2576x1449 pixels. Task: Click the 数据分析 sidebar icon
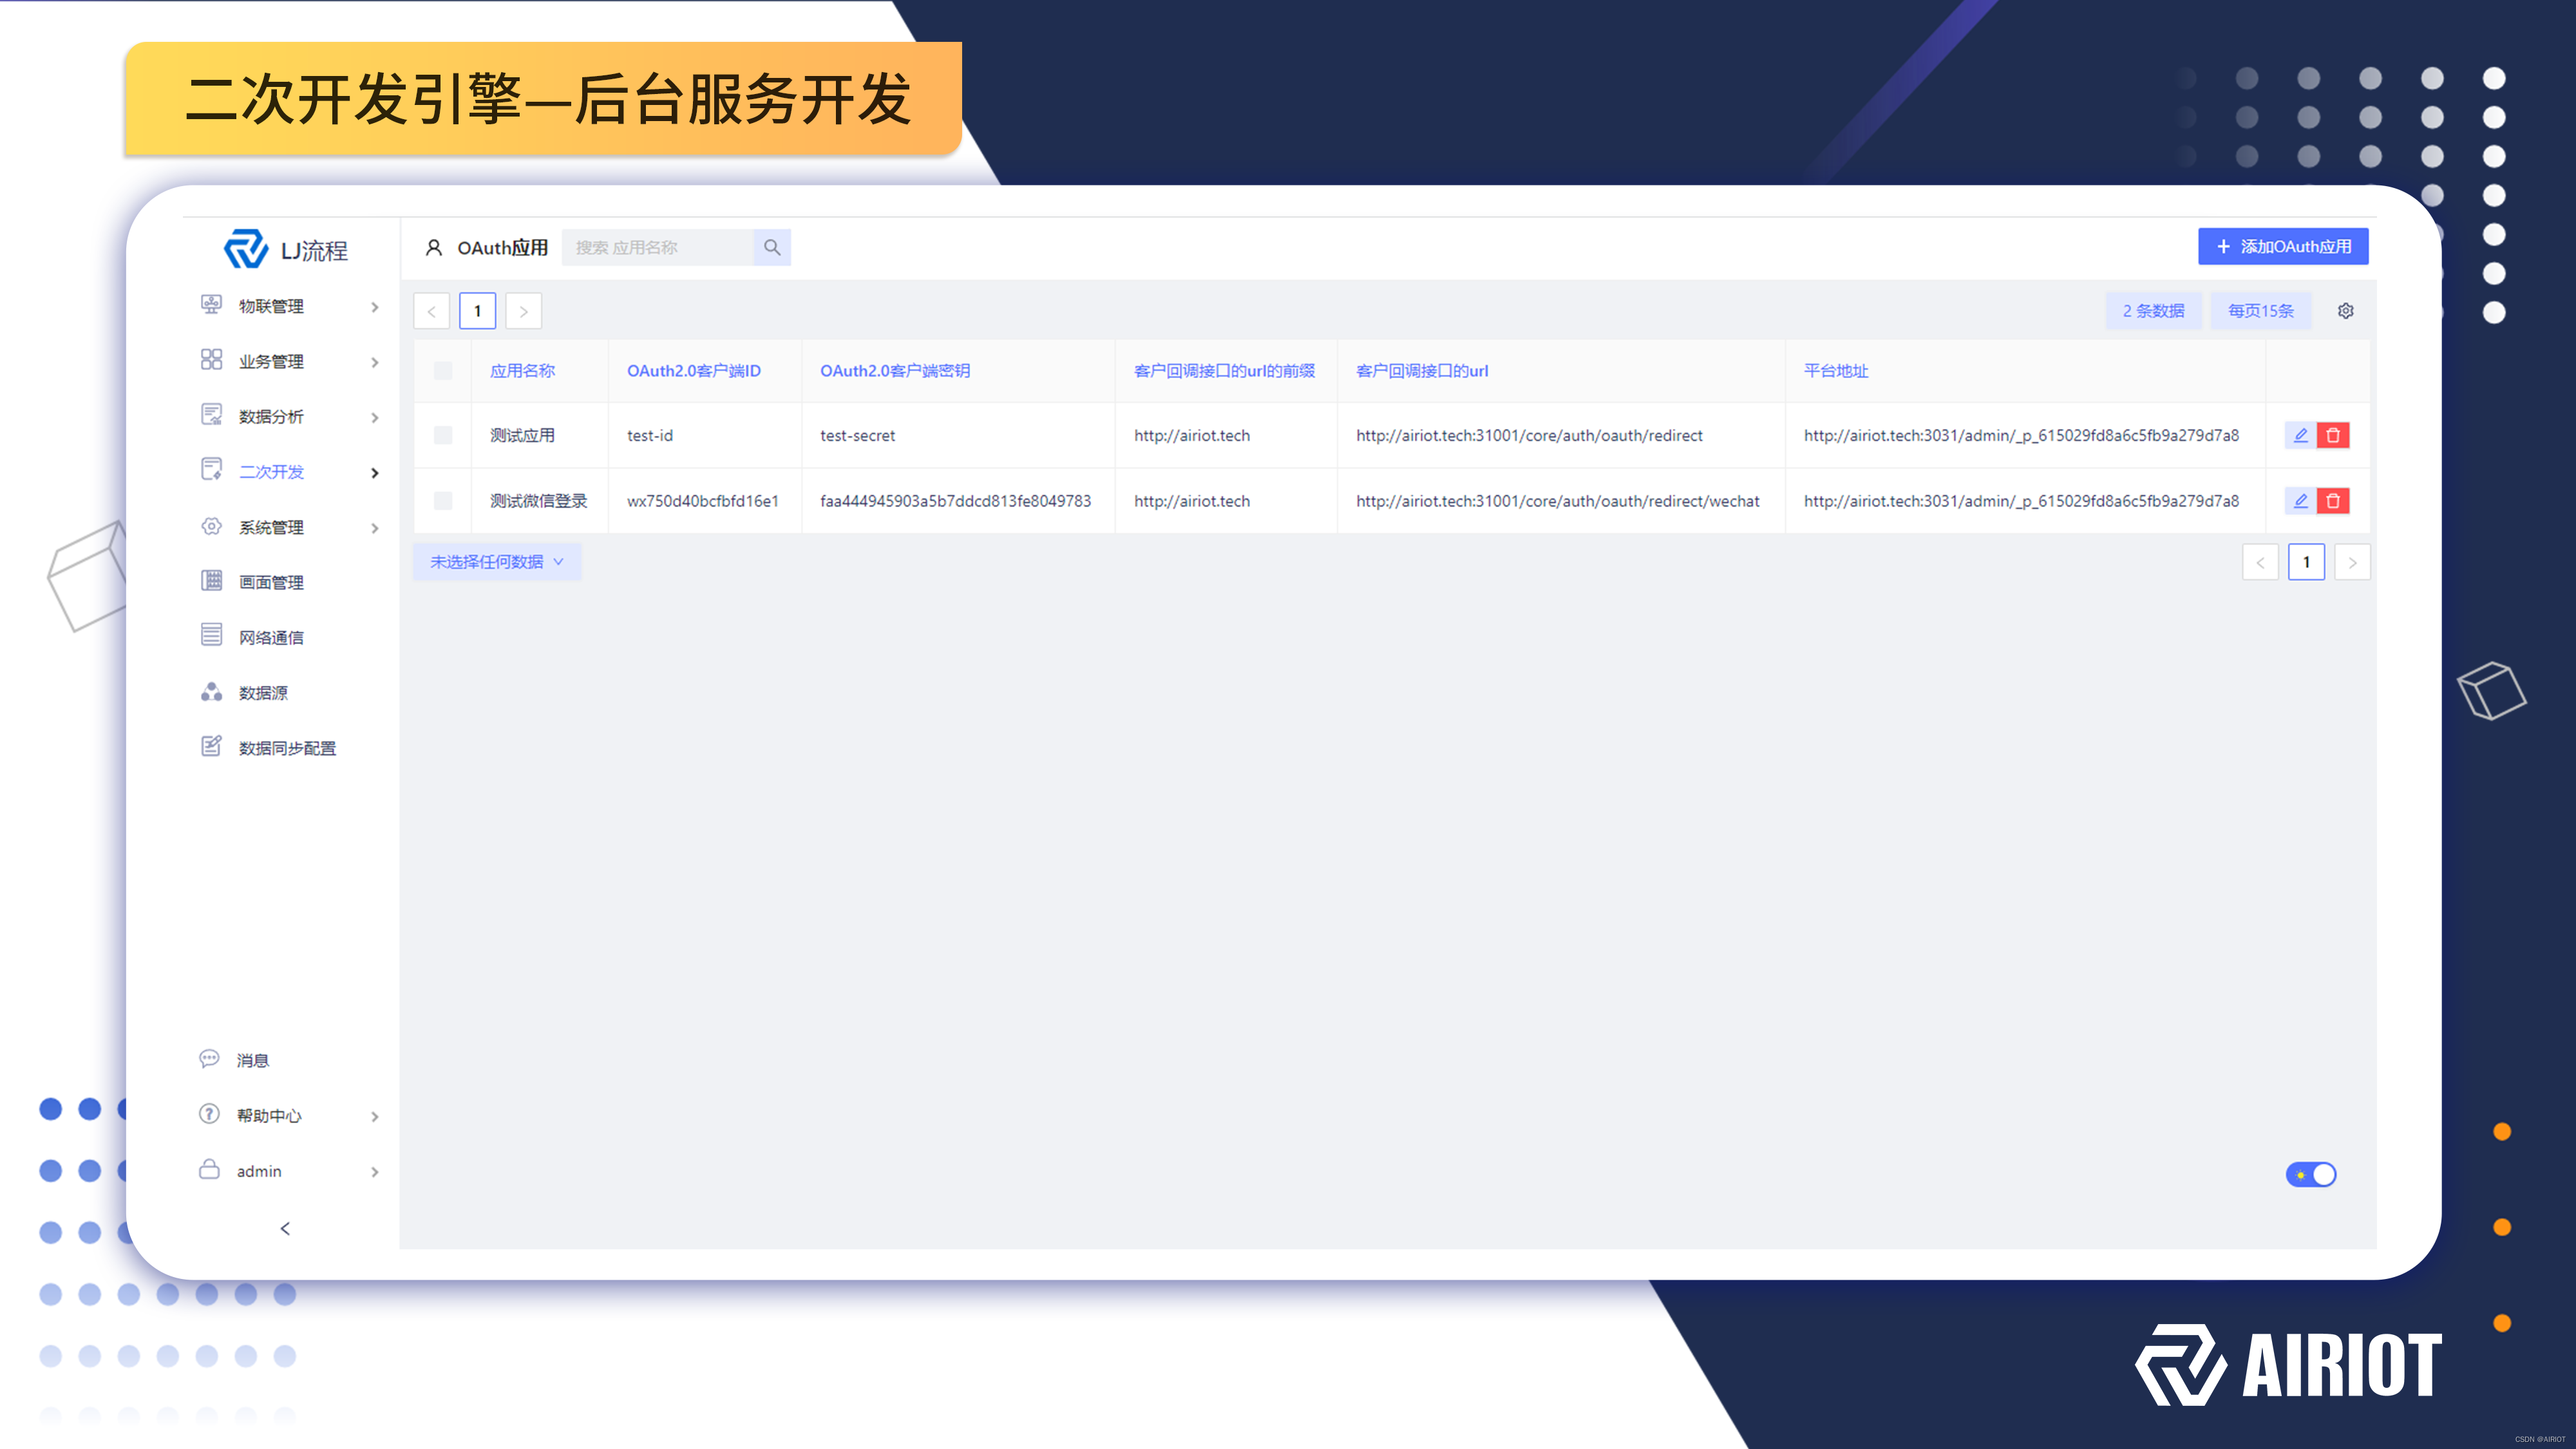pyautogui.click(x=210, y=416)
